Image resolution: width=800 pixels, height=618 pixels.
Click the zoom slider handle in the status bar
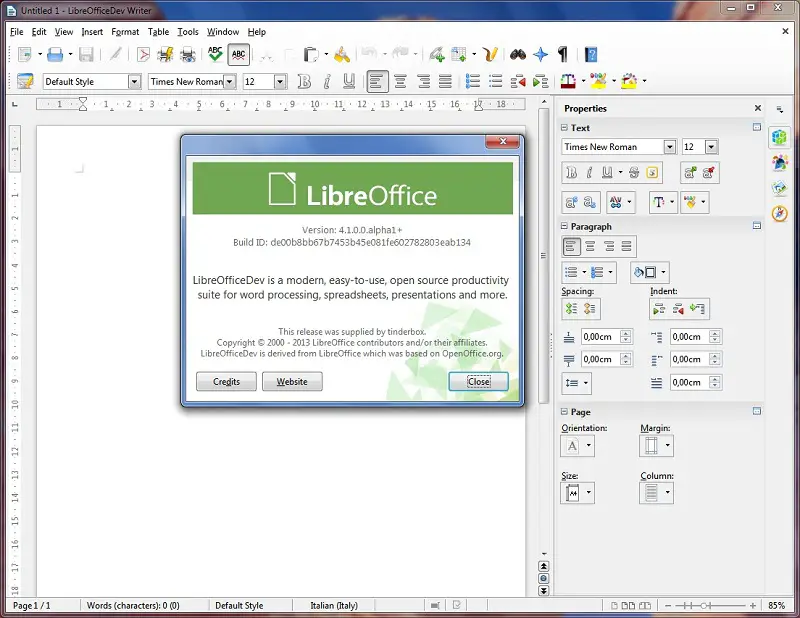704,606
